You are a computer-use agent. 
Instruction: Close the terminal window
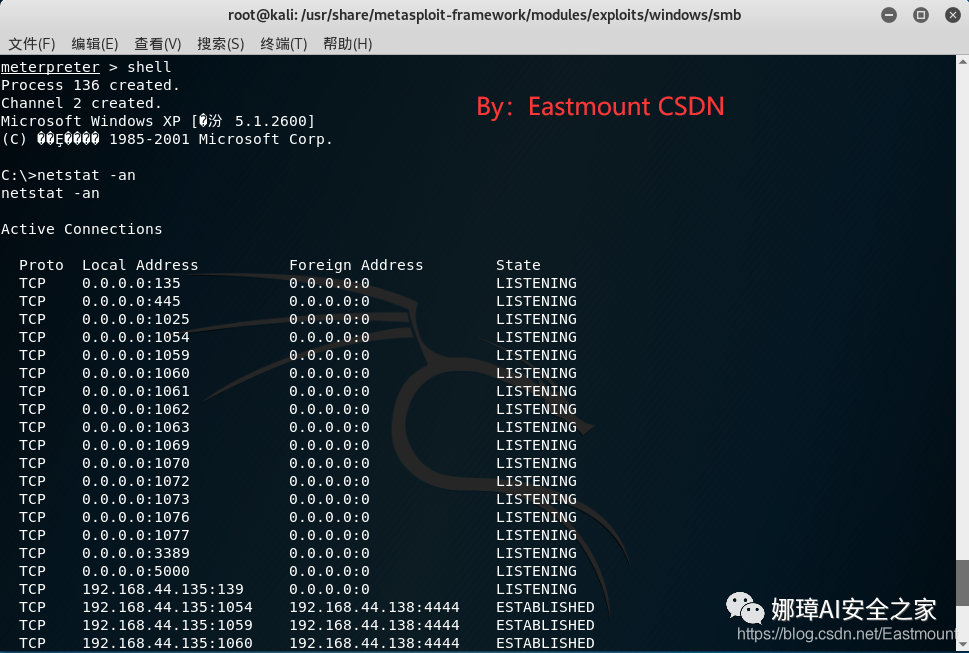pyautogui.click(x=953, y=15)
